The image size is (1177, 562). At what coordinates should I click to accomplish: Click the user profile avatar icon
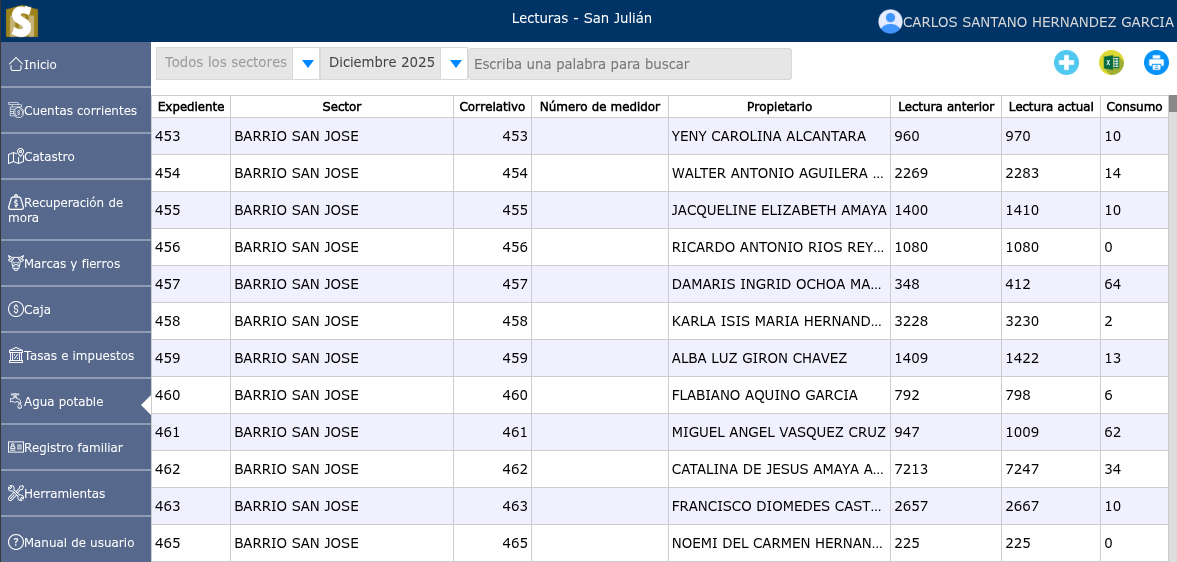coord(889,21)
